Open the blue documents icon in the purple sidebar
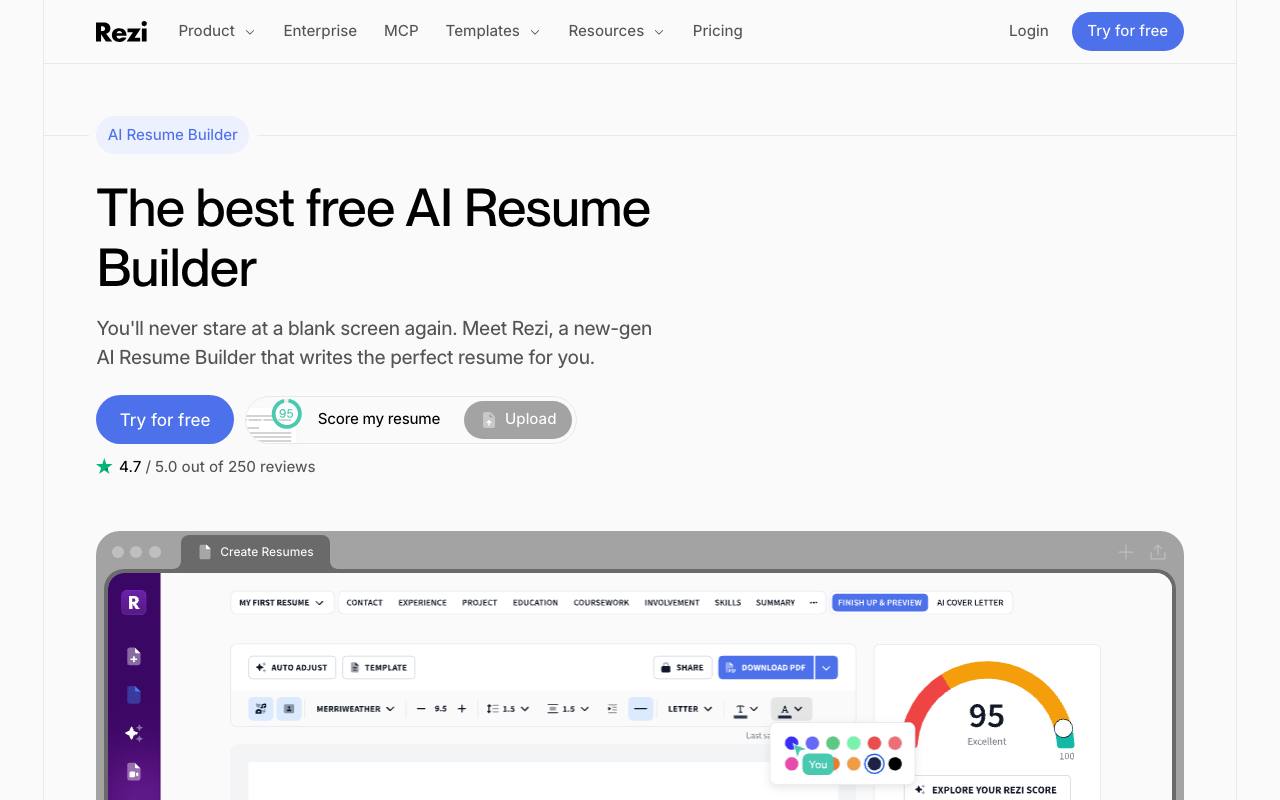The image size is (1280, 800). [134, 694]
